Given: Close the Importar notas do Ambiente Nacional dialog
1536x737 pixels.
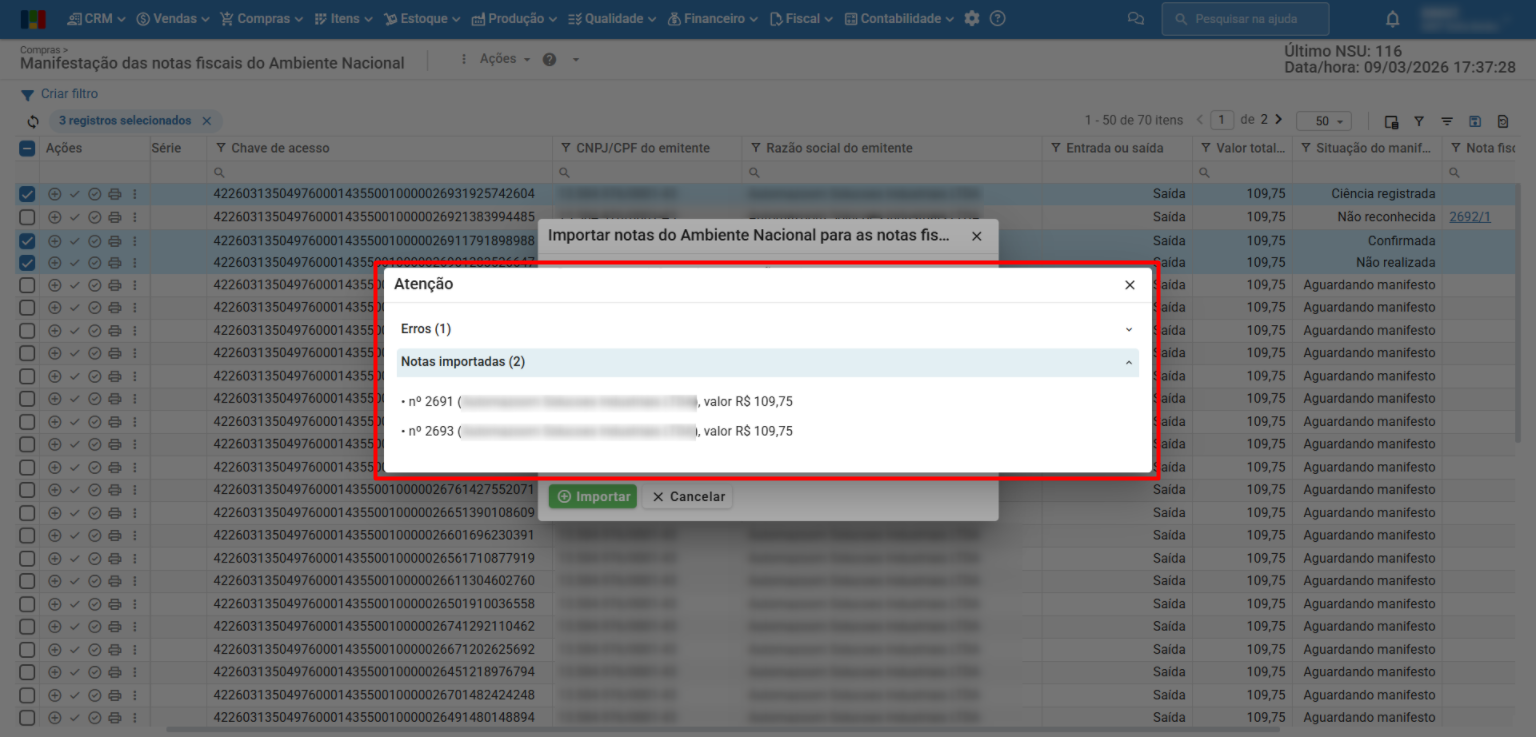Looking at the screenshot, I should point(977,237).
